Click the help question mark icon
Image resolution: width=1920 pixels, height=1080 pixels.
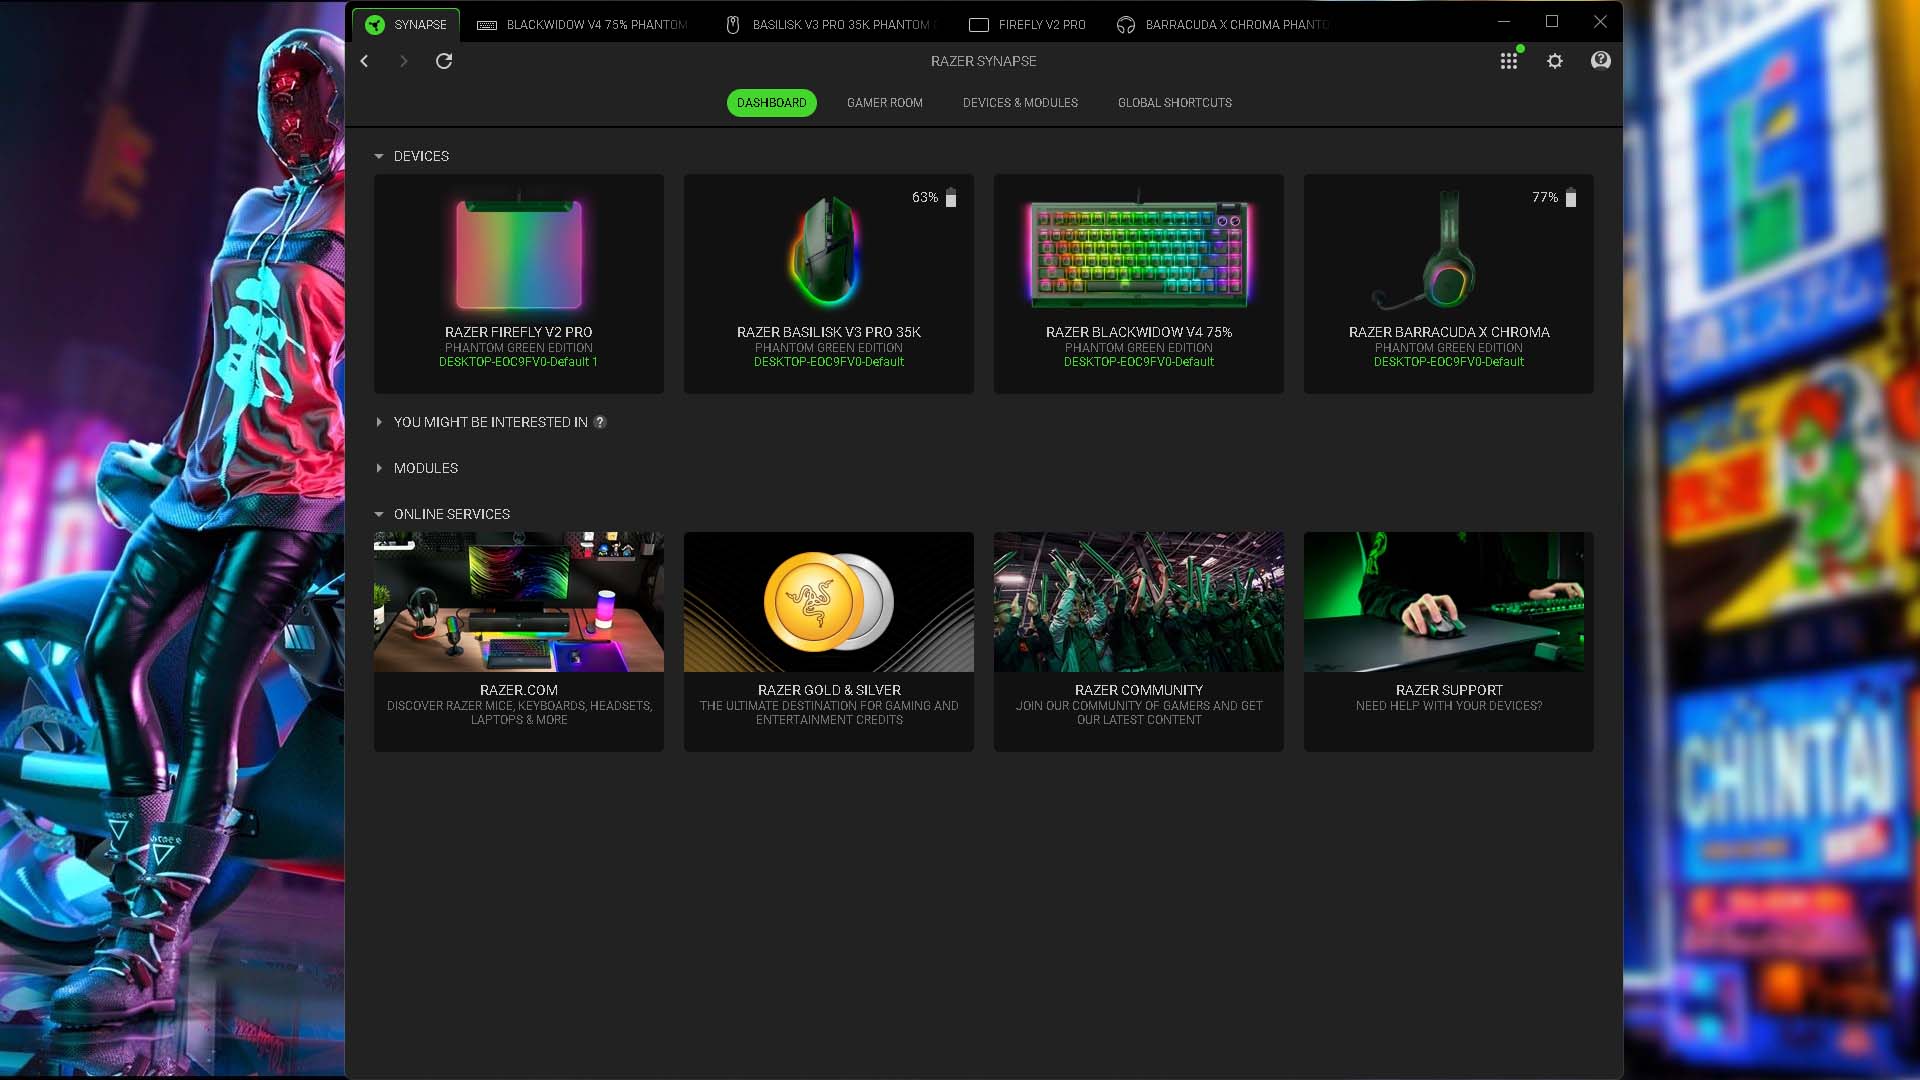click(1600, 61)
